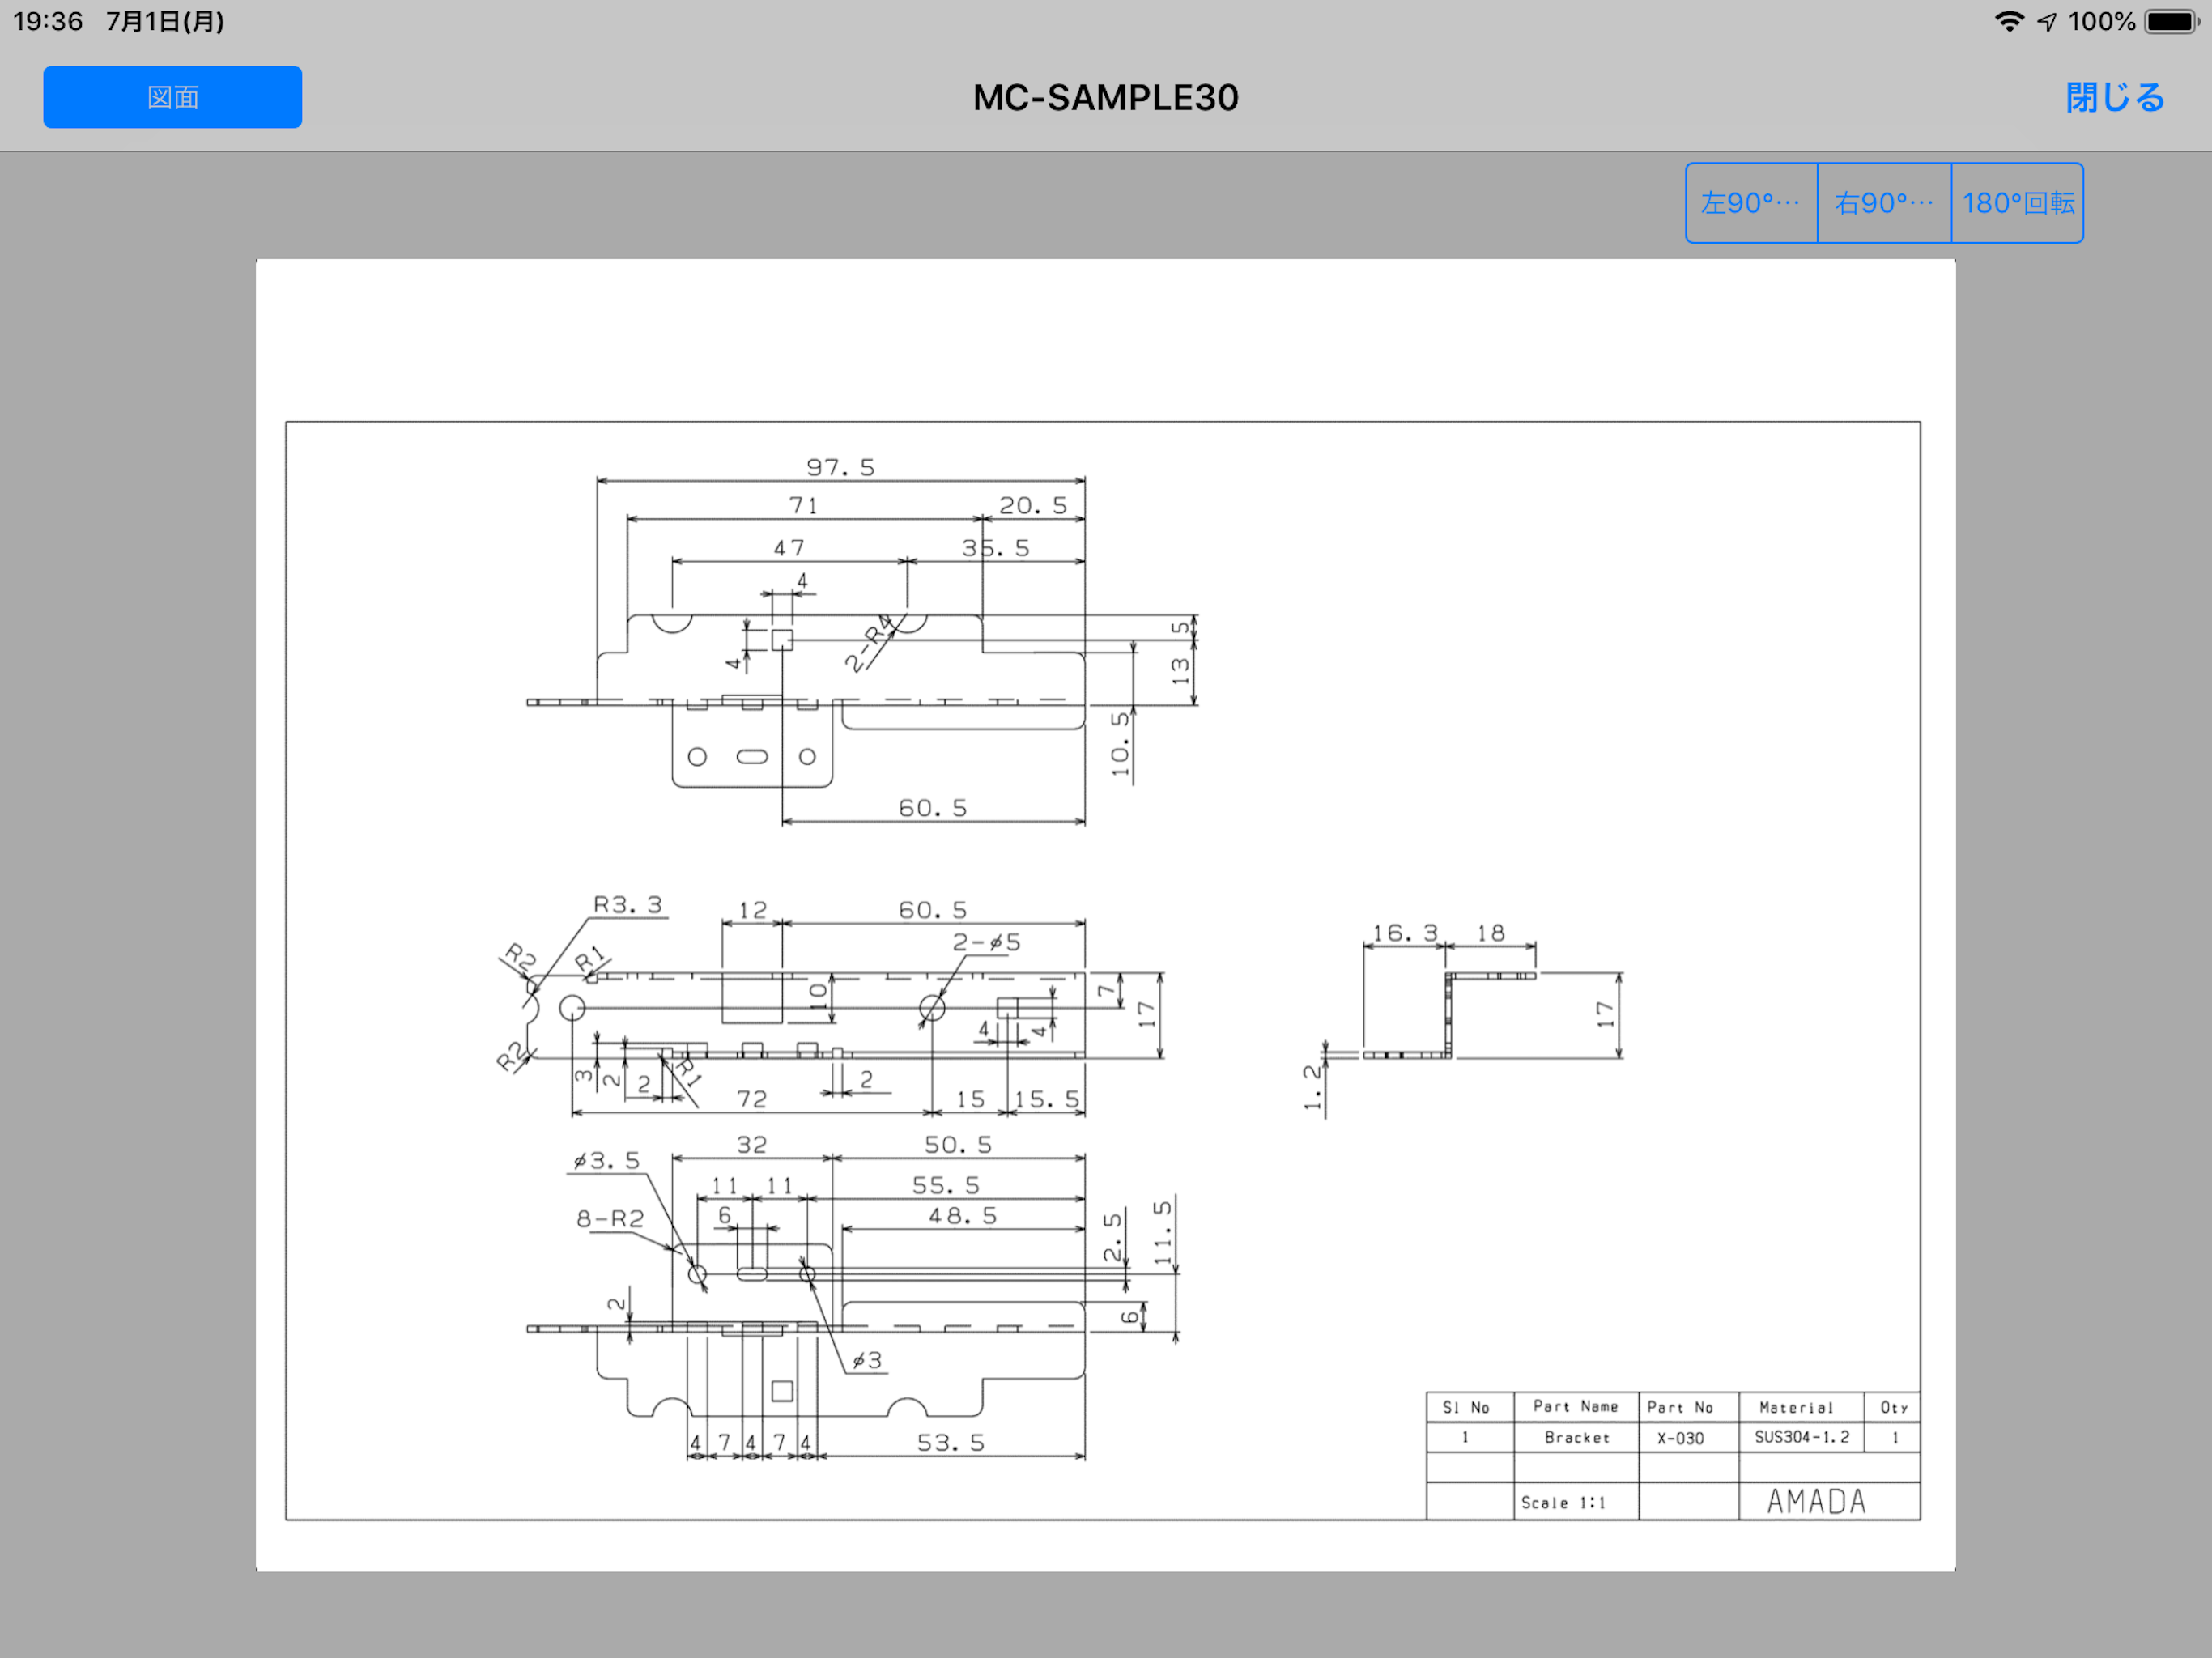Rotate drawing right 90° with 右90° button
2212x1658 pixels.
(1884, 203)
